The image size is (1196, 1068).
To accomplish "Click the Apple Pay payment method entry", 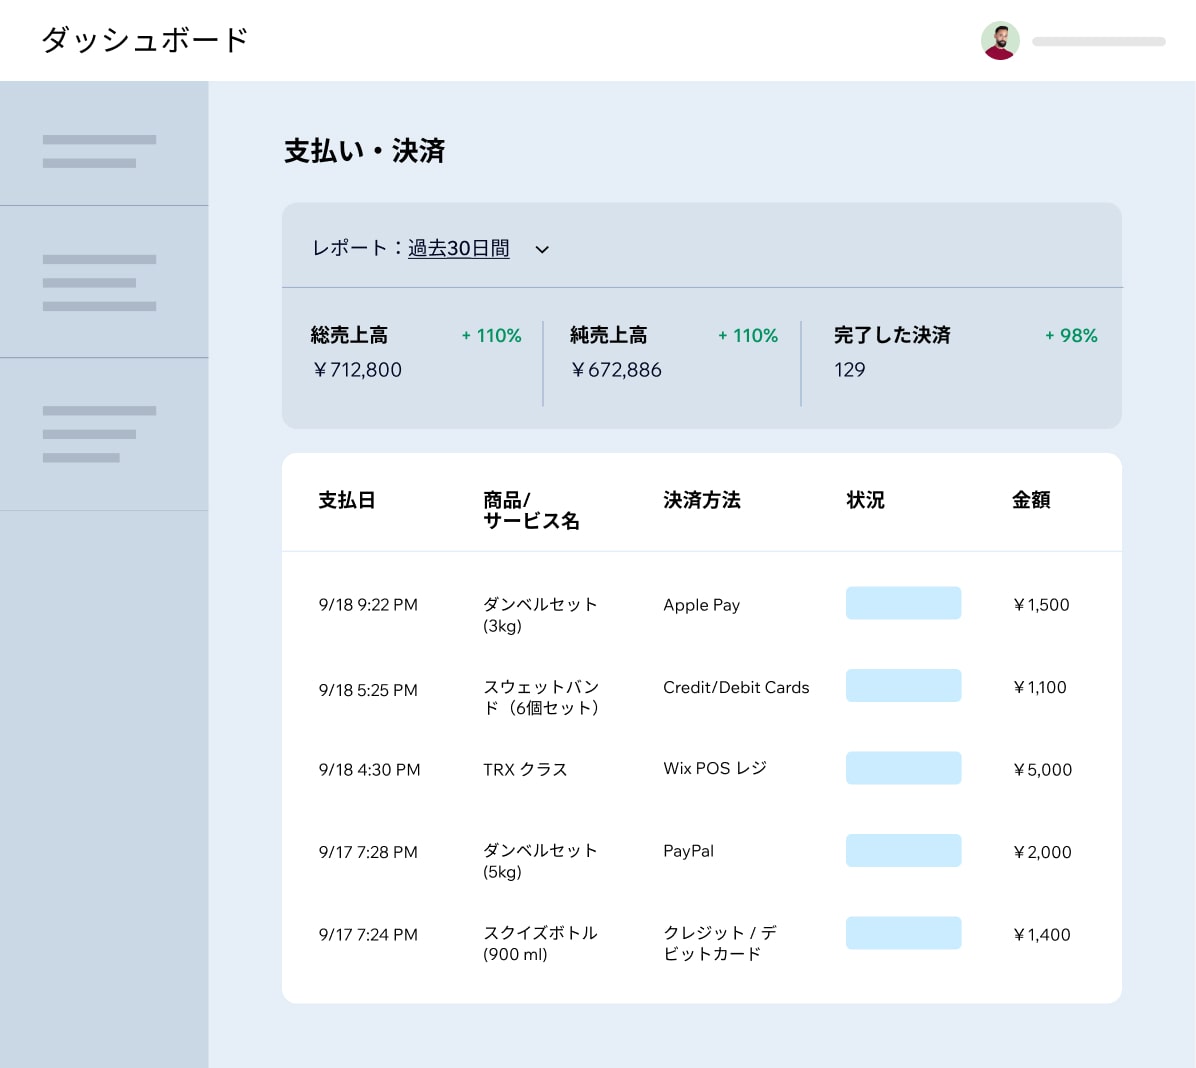I will (701, 604).
